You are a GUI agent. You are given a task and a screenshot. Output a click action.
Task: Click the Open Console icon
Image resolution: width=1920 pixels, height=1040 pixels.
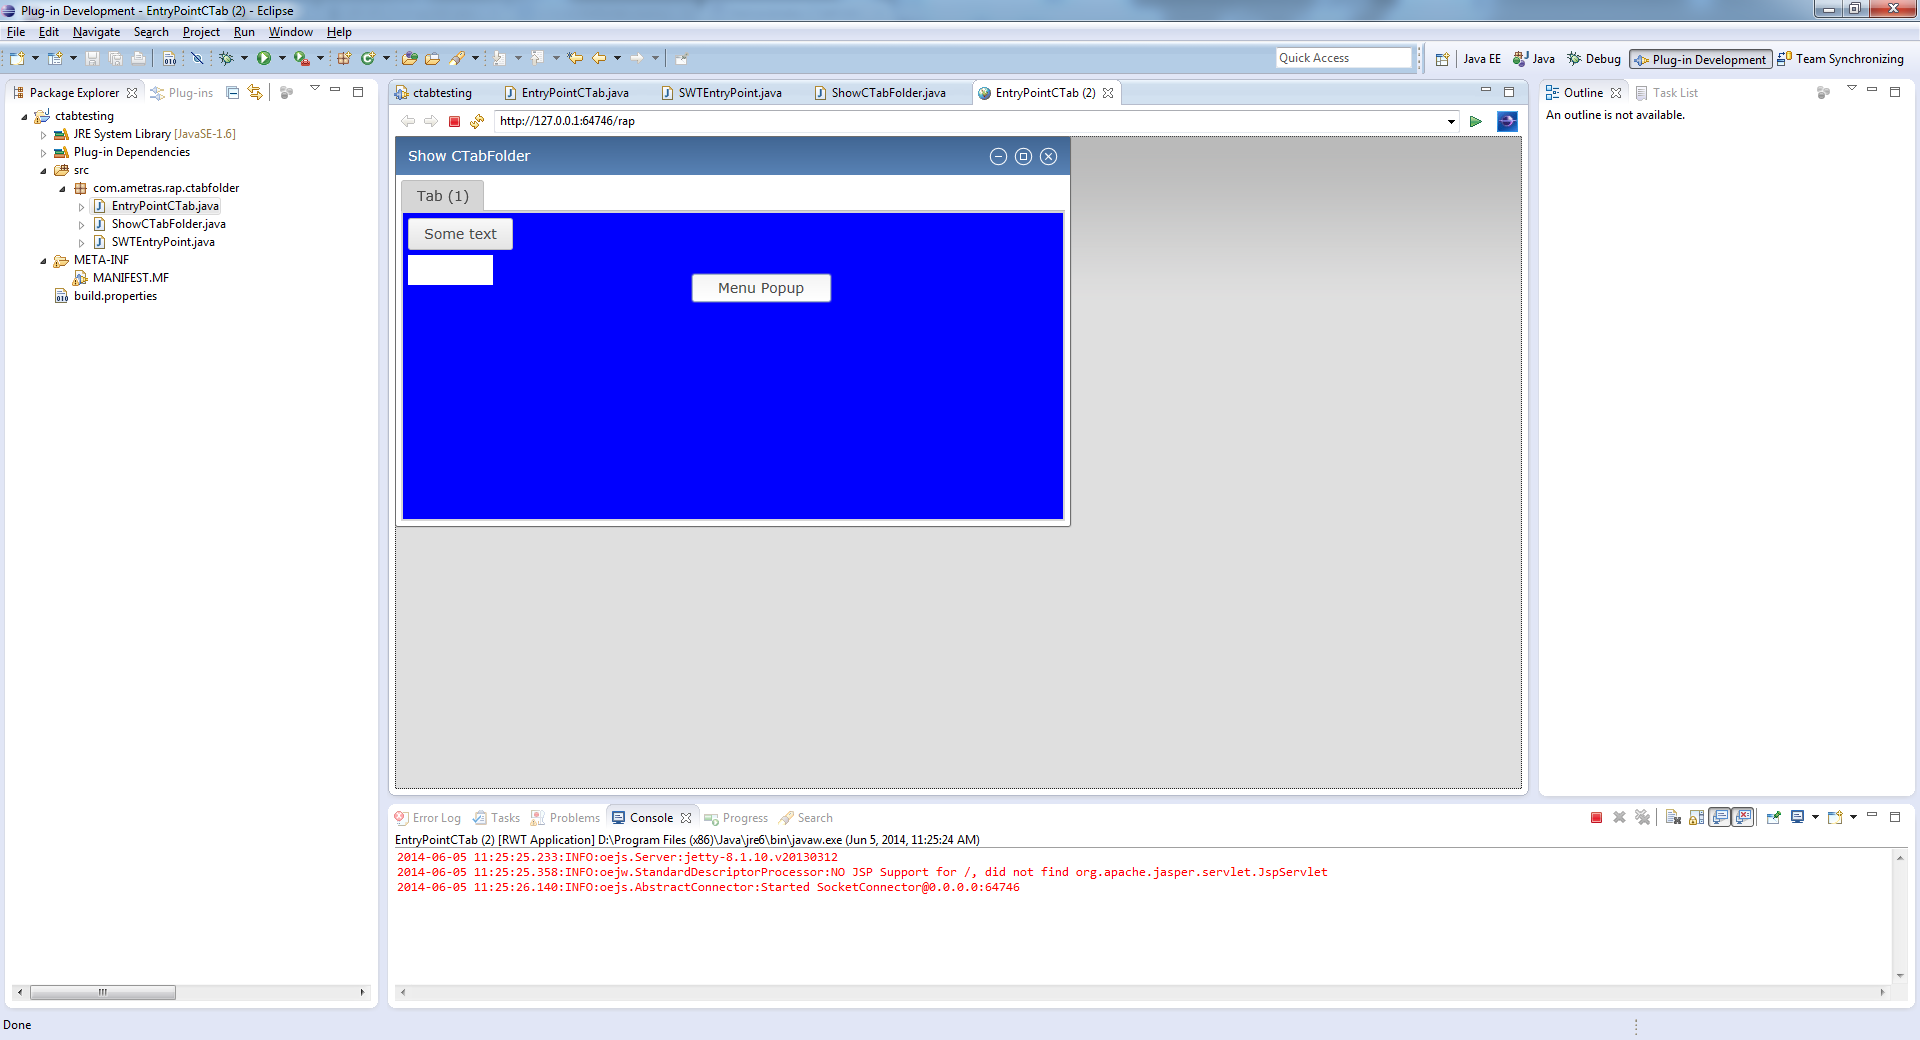click(x=1835, y=817)
